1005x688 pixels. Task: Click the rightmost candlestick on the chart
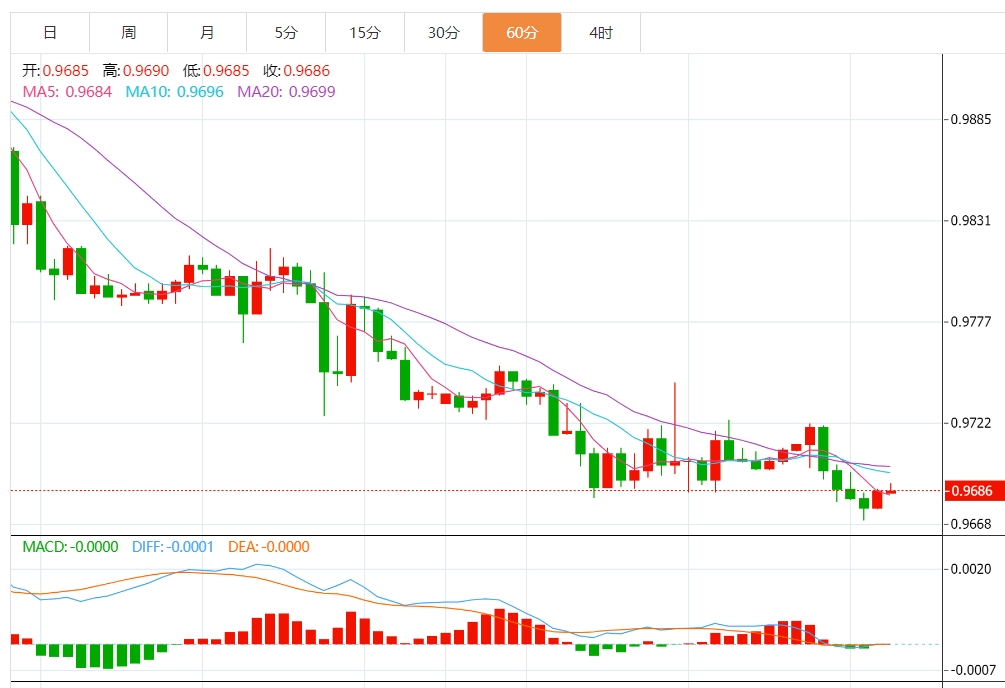pos(890,491)
